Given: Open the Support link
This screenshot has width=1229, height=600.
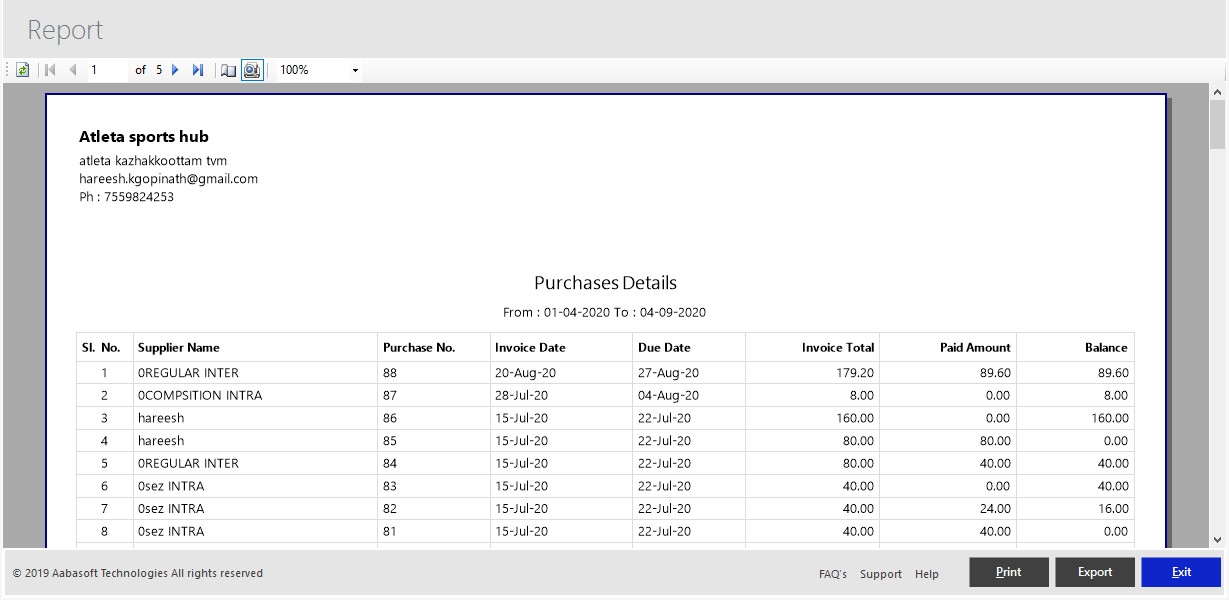Looking at the screenshot, I should [x=881, y=574].
